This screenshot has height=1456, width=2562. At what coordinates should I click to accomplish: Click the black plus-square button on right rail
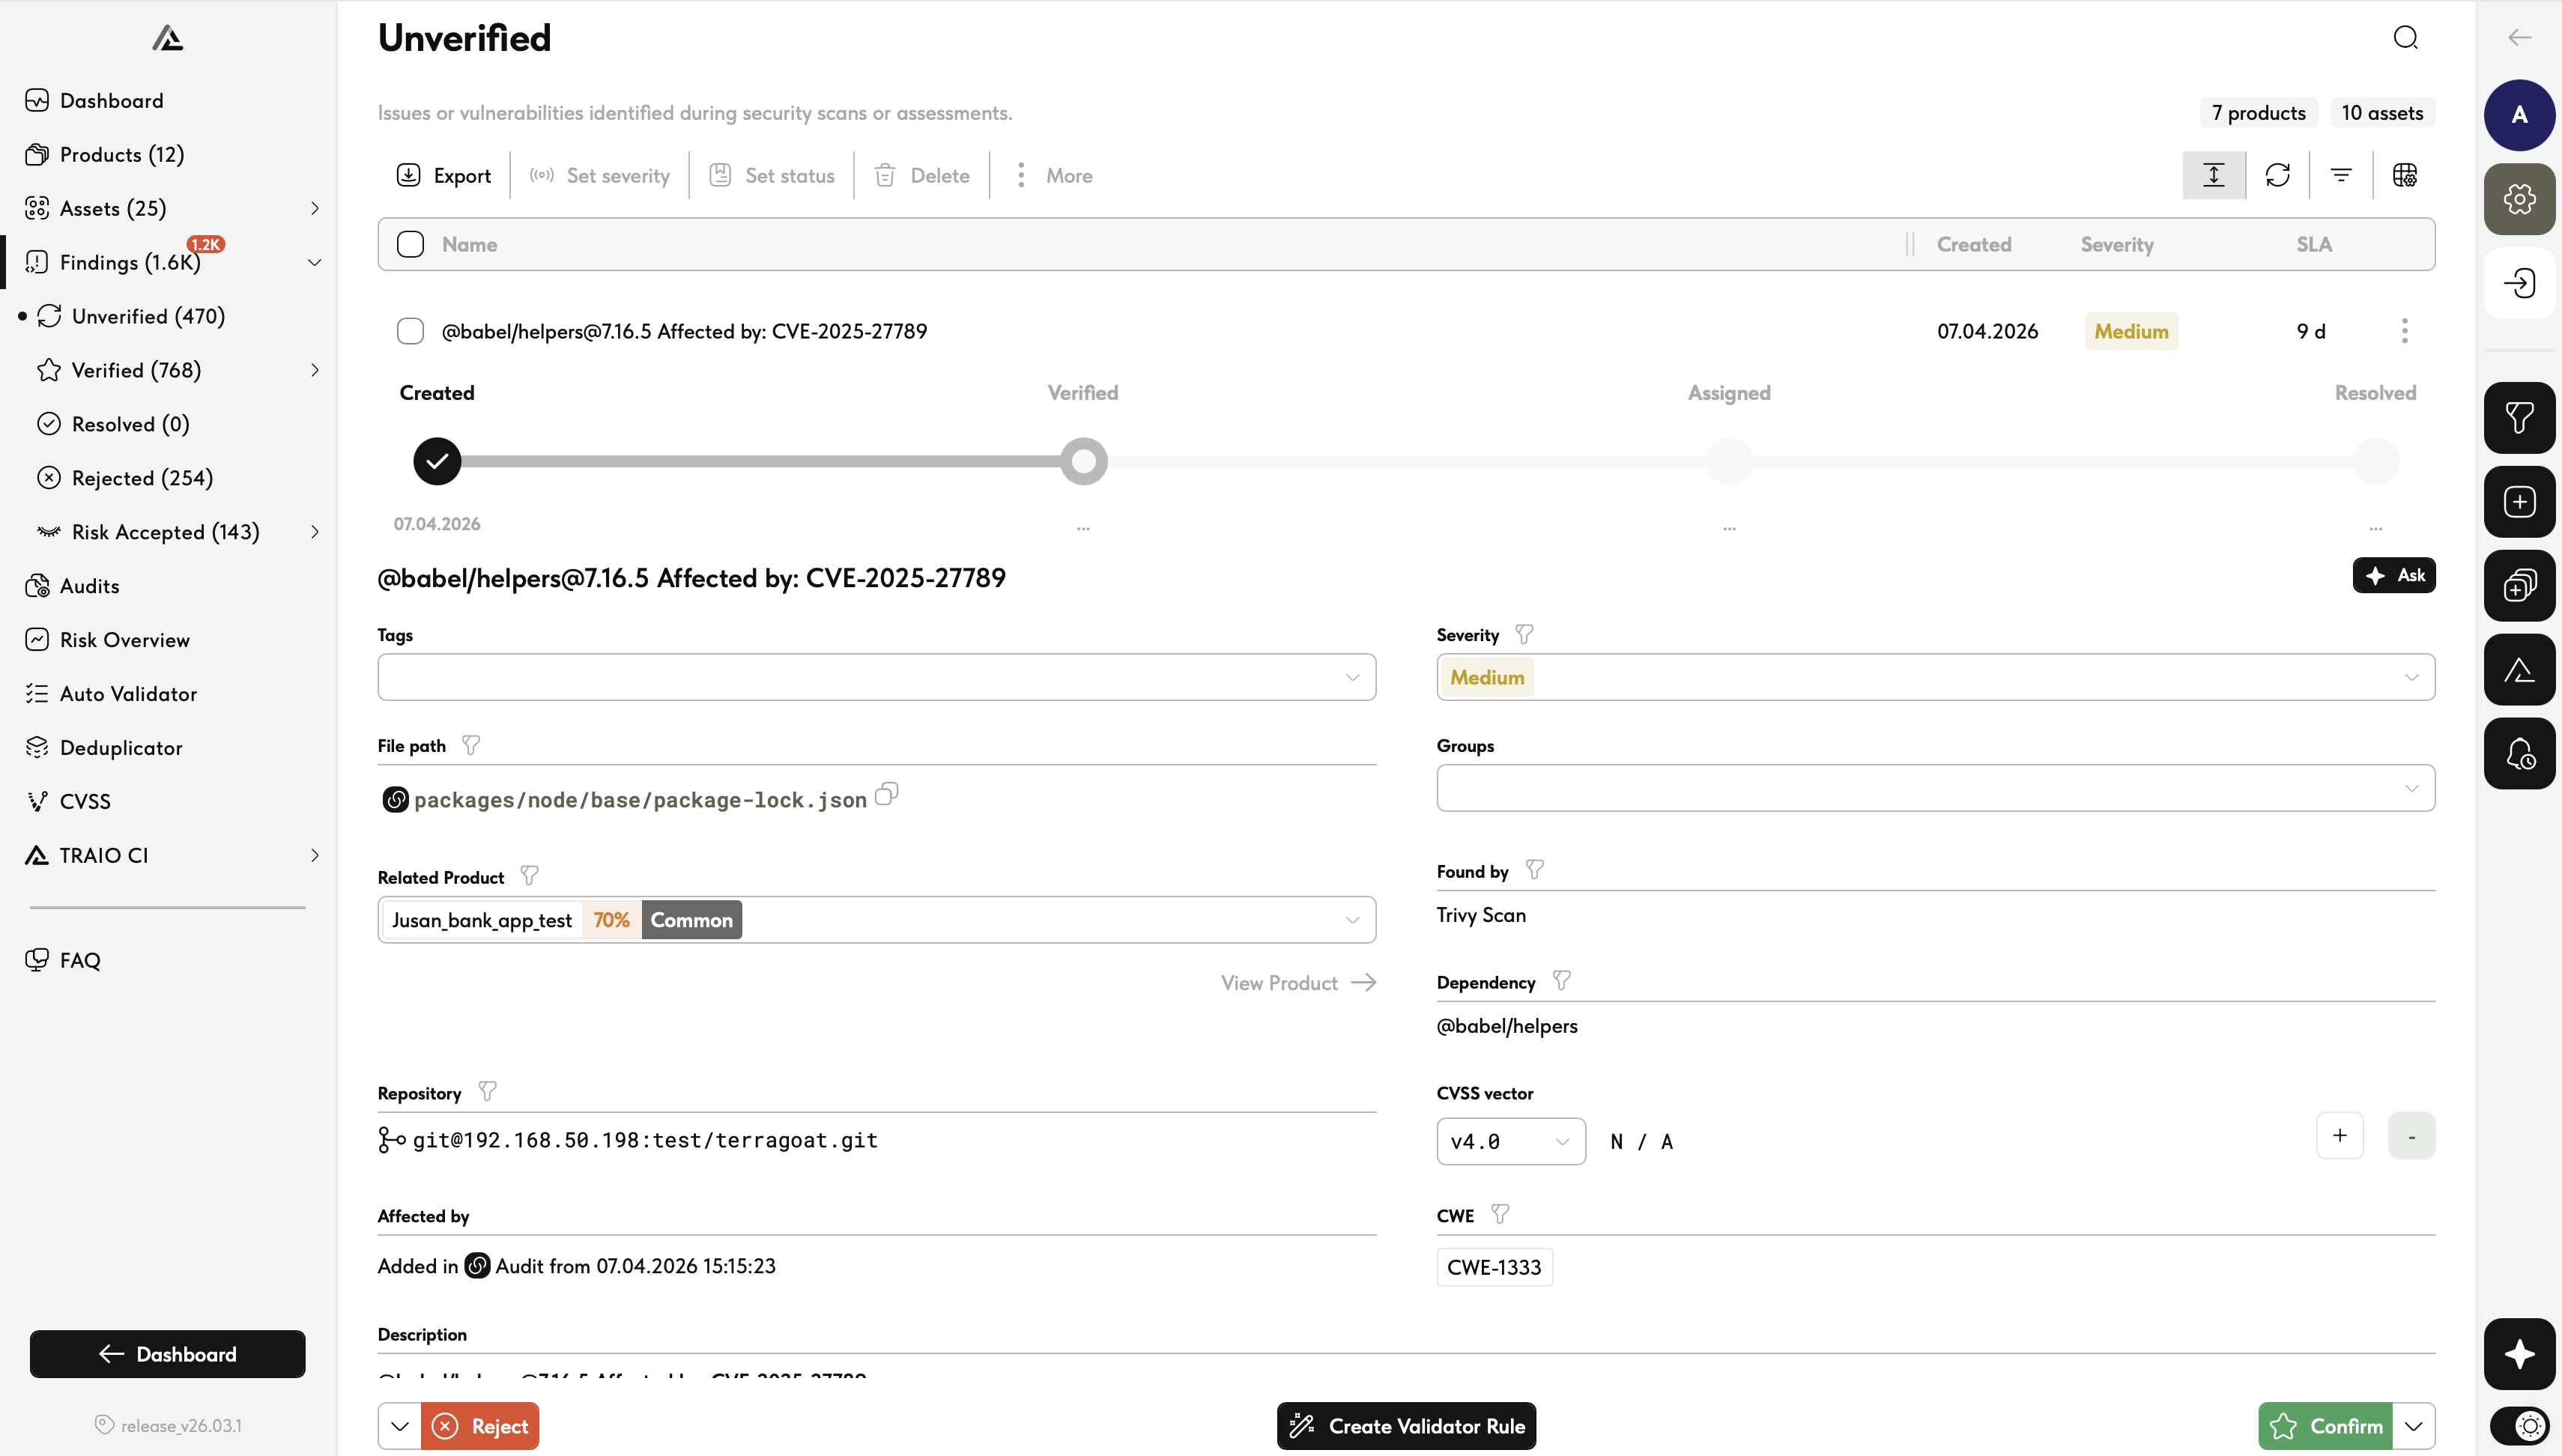[2519, 502]
